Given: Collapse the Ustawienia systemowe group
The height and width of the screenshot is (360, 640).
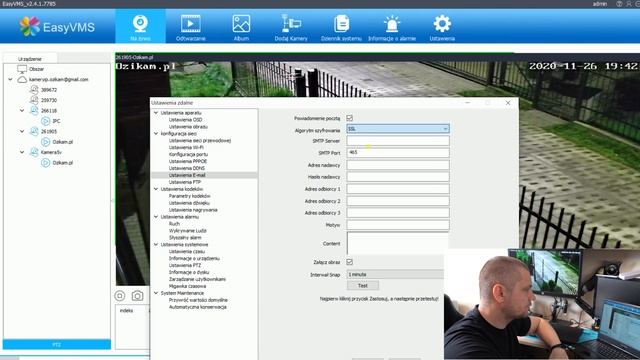Looking at the screenshot, I should coord(156,244).
